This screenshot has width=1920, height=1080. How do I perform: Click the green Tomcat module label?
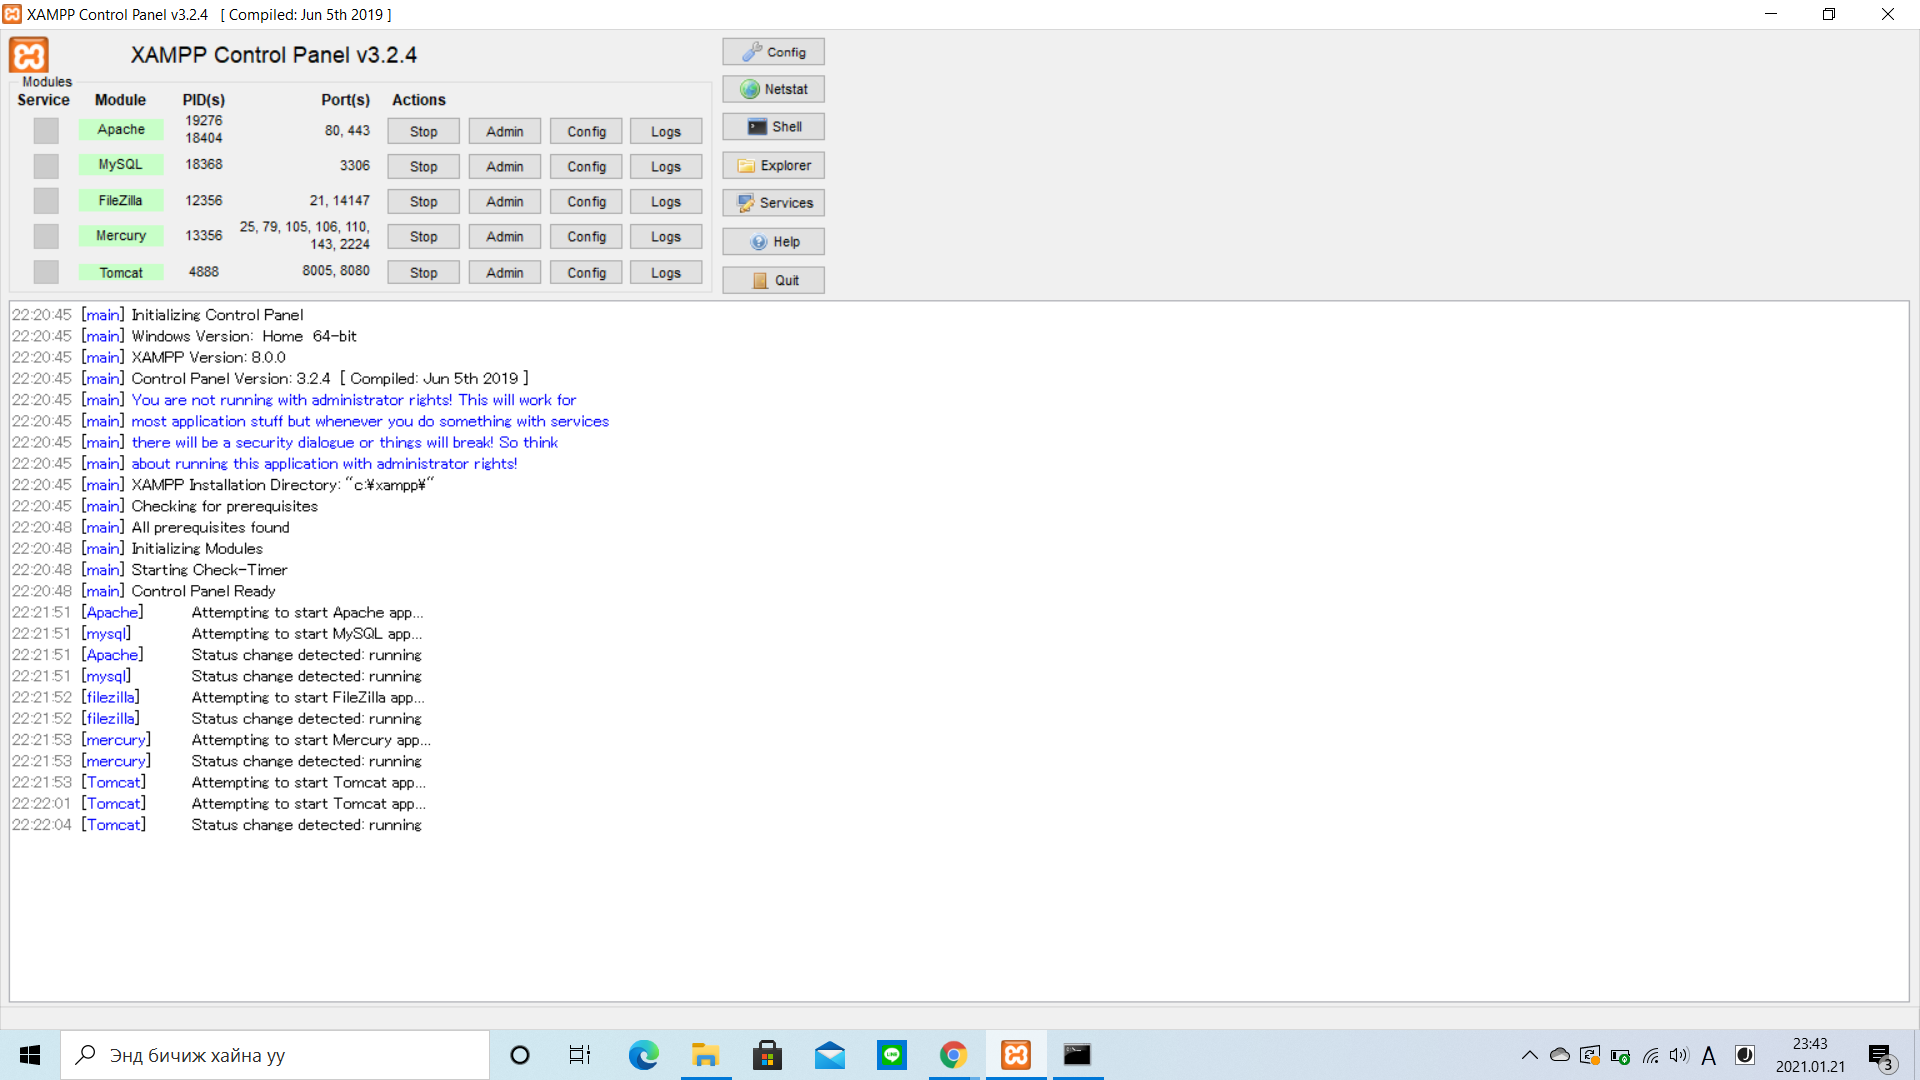pos(121,273)
